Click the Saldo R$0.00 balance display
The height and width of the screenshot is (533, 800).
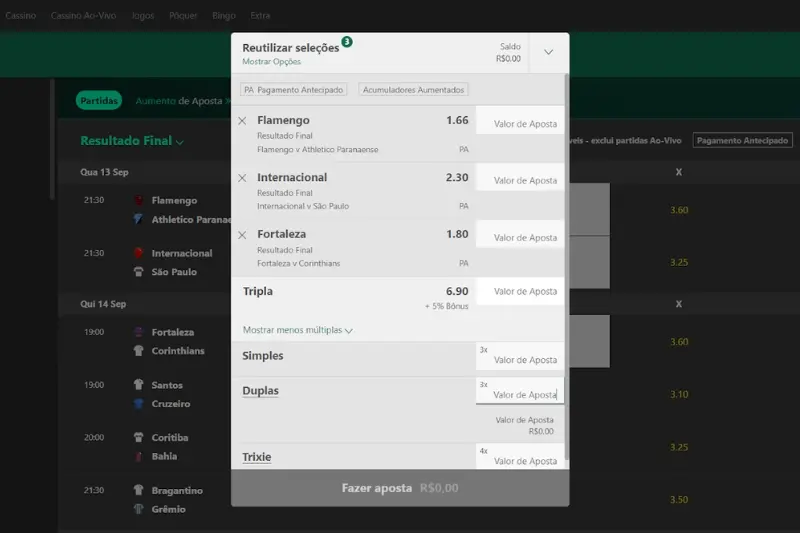point(508,53)
